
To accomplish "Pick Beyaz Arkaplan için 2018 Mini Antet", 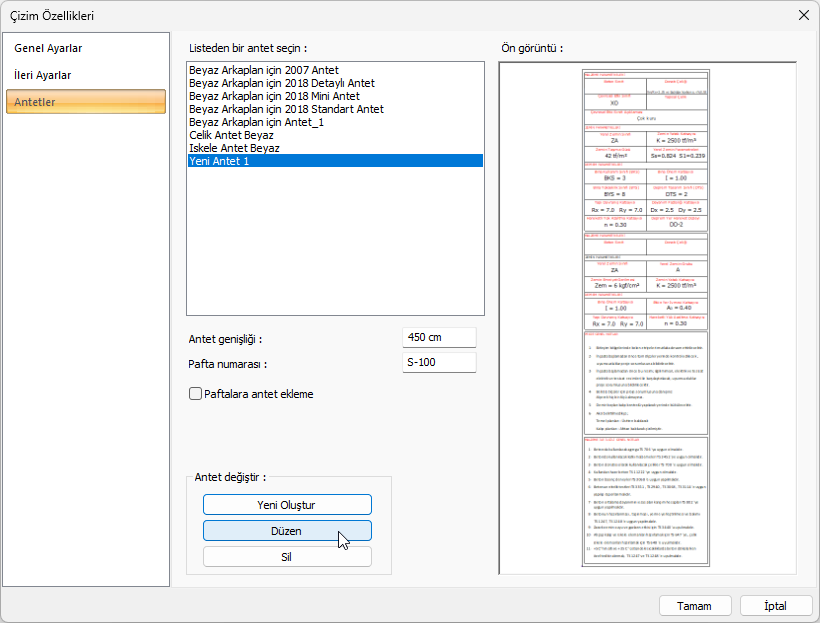I will [274, 96].
